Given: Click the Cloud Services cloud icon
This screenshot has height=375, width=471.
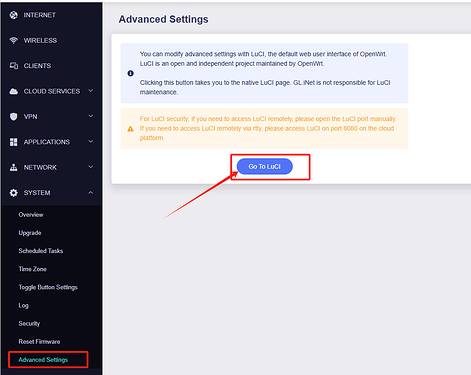Looking at the screenshot, I should tap(13, 91).
